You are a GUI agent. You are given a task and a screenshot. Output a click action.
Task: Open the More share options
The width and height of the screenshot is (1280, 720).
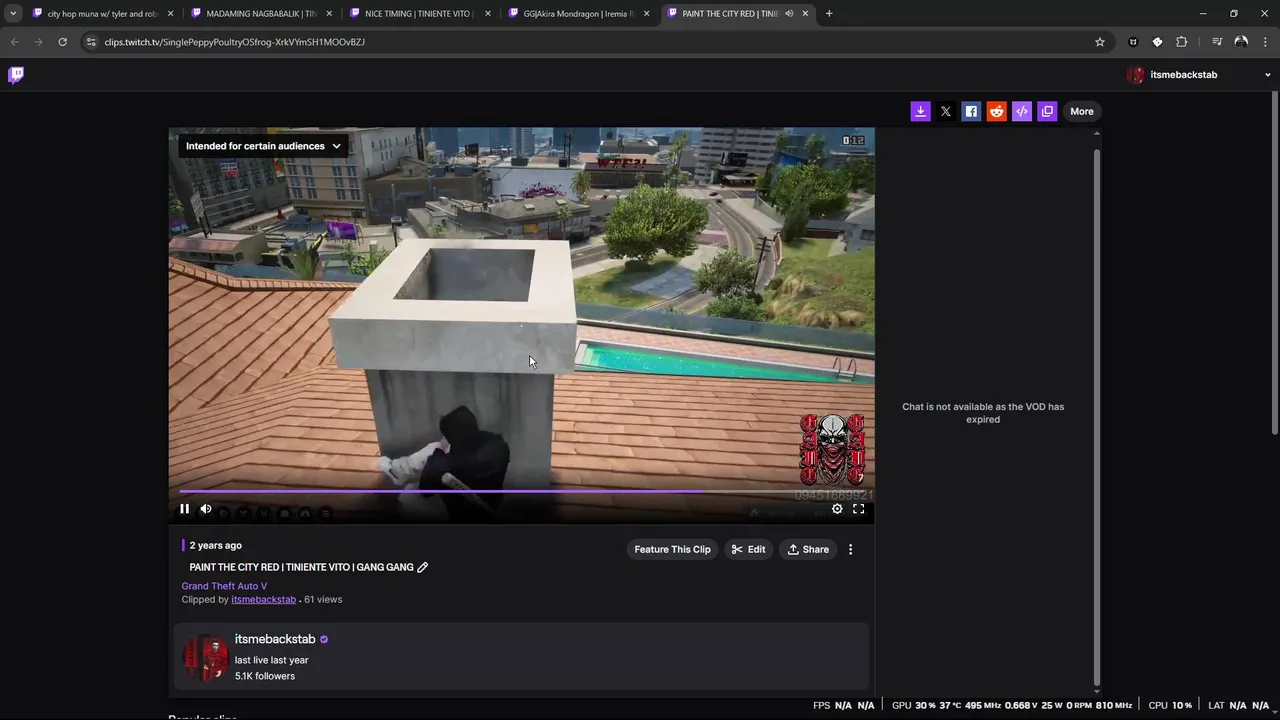coord(1082,111)
